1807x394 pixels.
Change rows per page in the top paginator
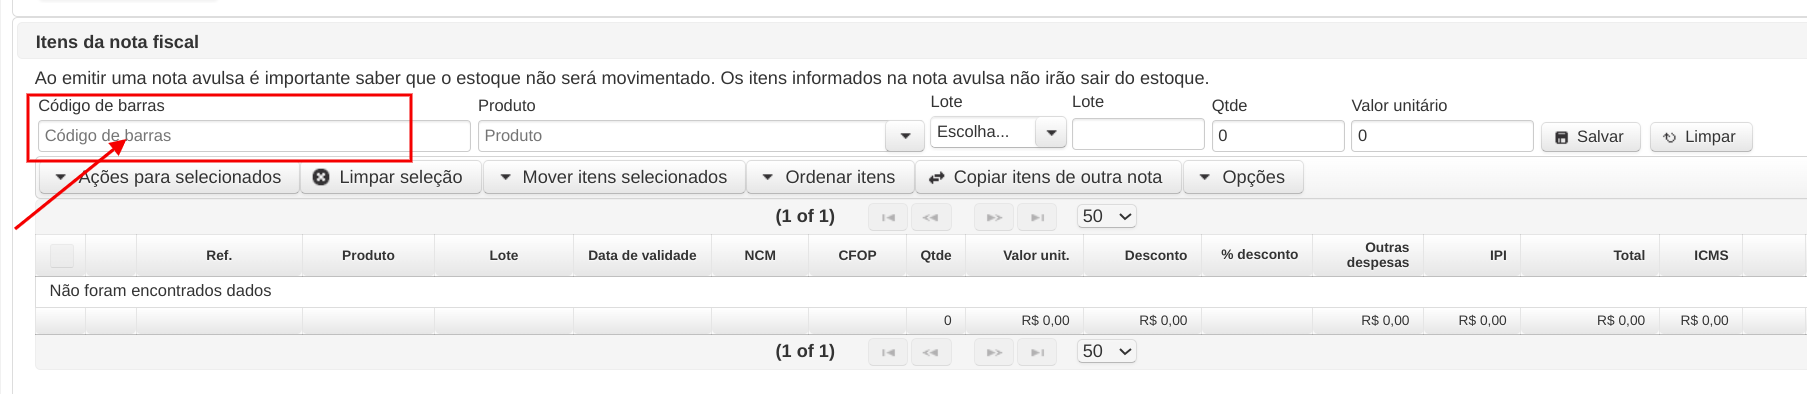click(x=1107, y=217)
